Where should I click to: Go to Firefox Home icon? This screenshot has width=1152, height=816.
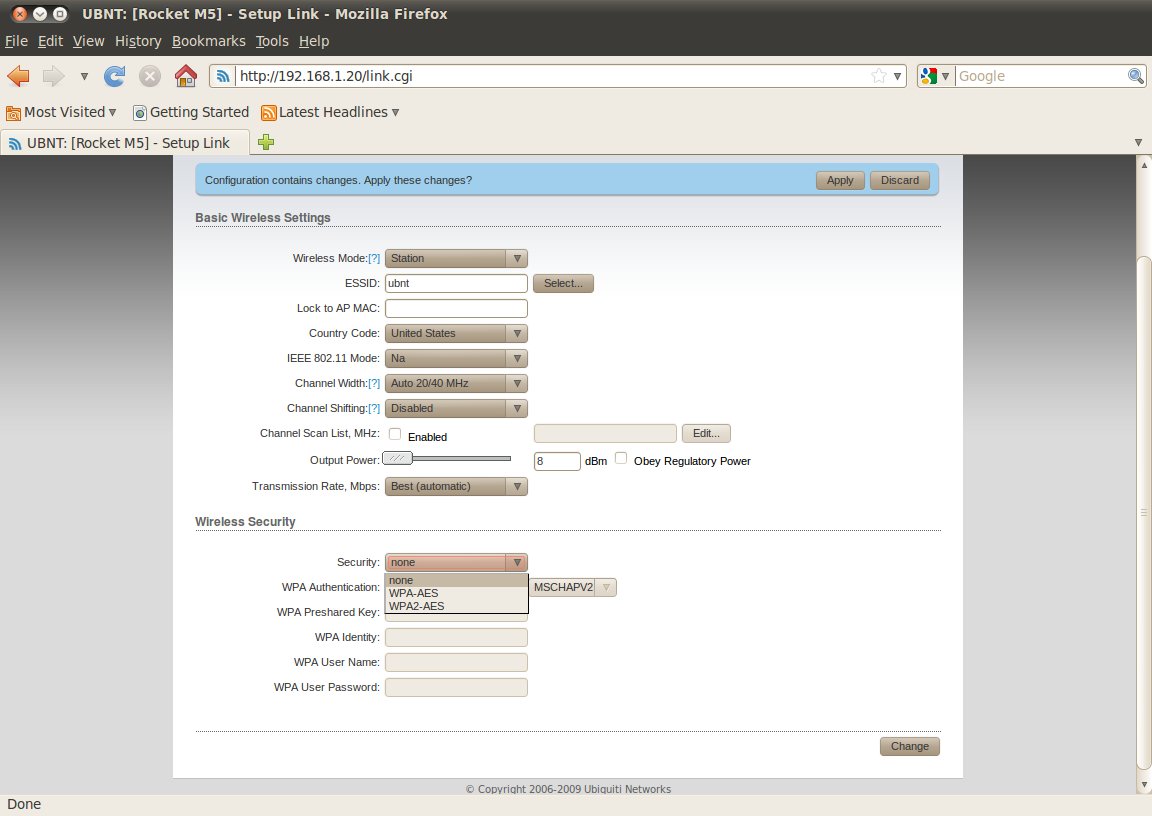point(185,76)
